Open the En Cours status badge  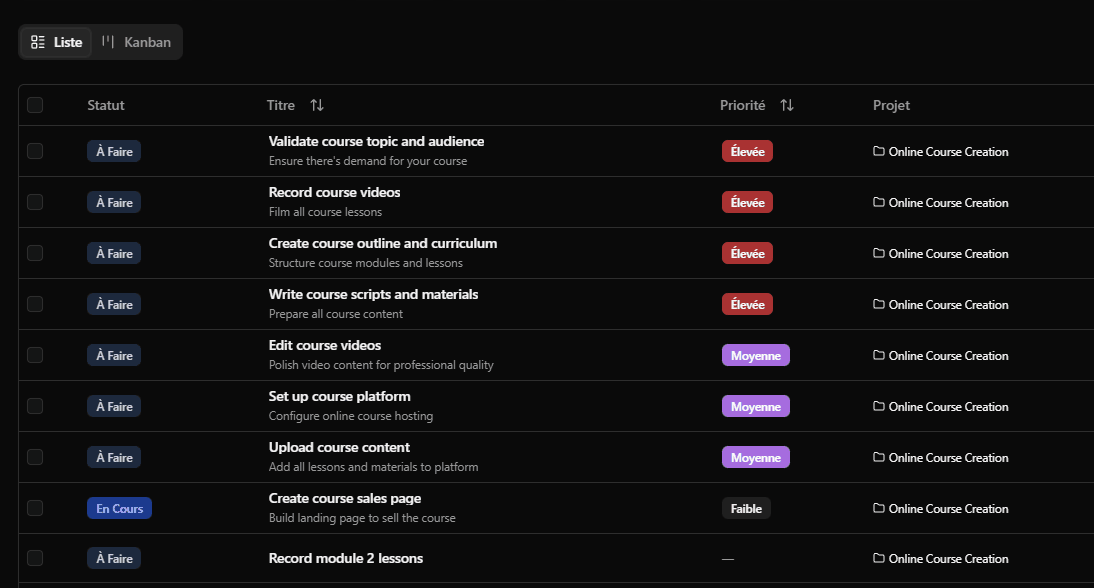(119, 509)
